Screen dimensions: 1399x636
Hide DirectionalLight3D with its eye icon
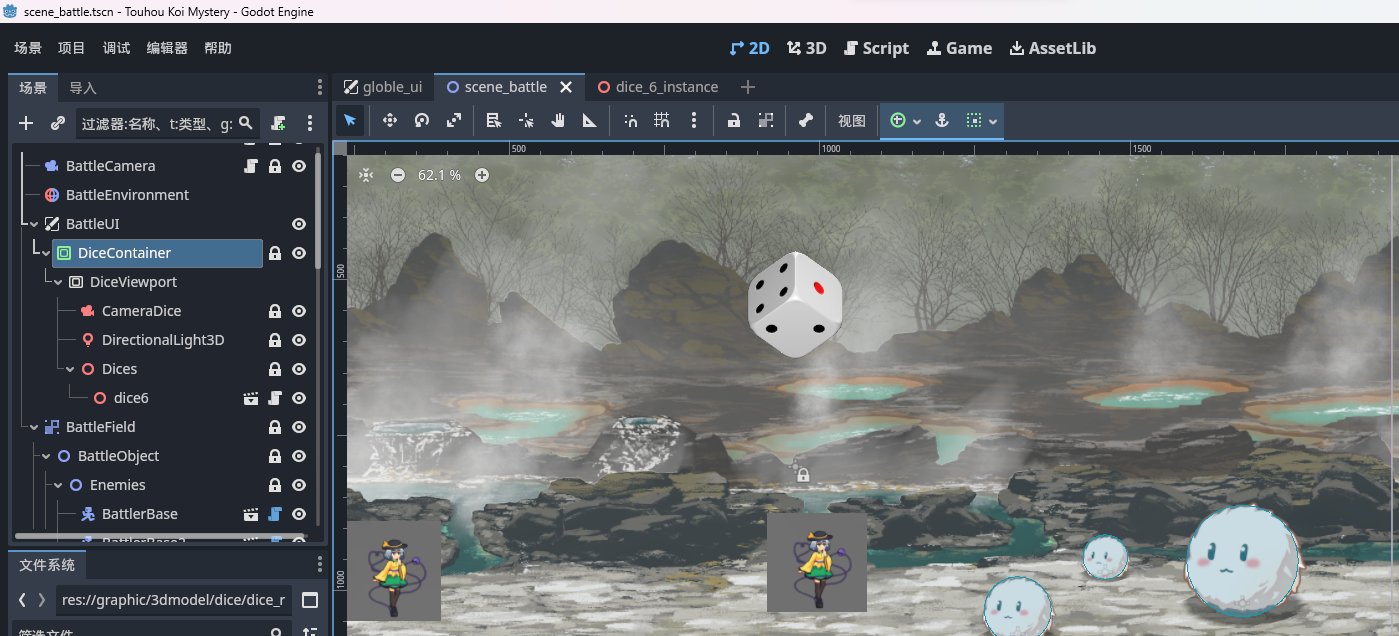click(299, 340)
